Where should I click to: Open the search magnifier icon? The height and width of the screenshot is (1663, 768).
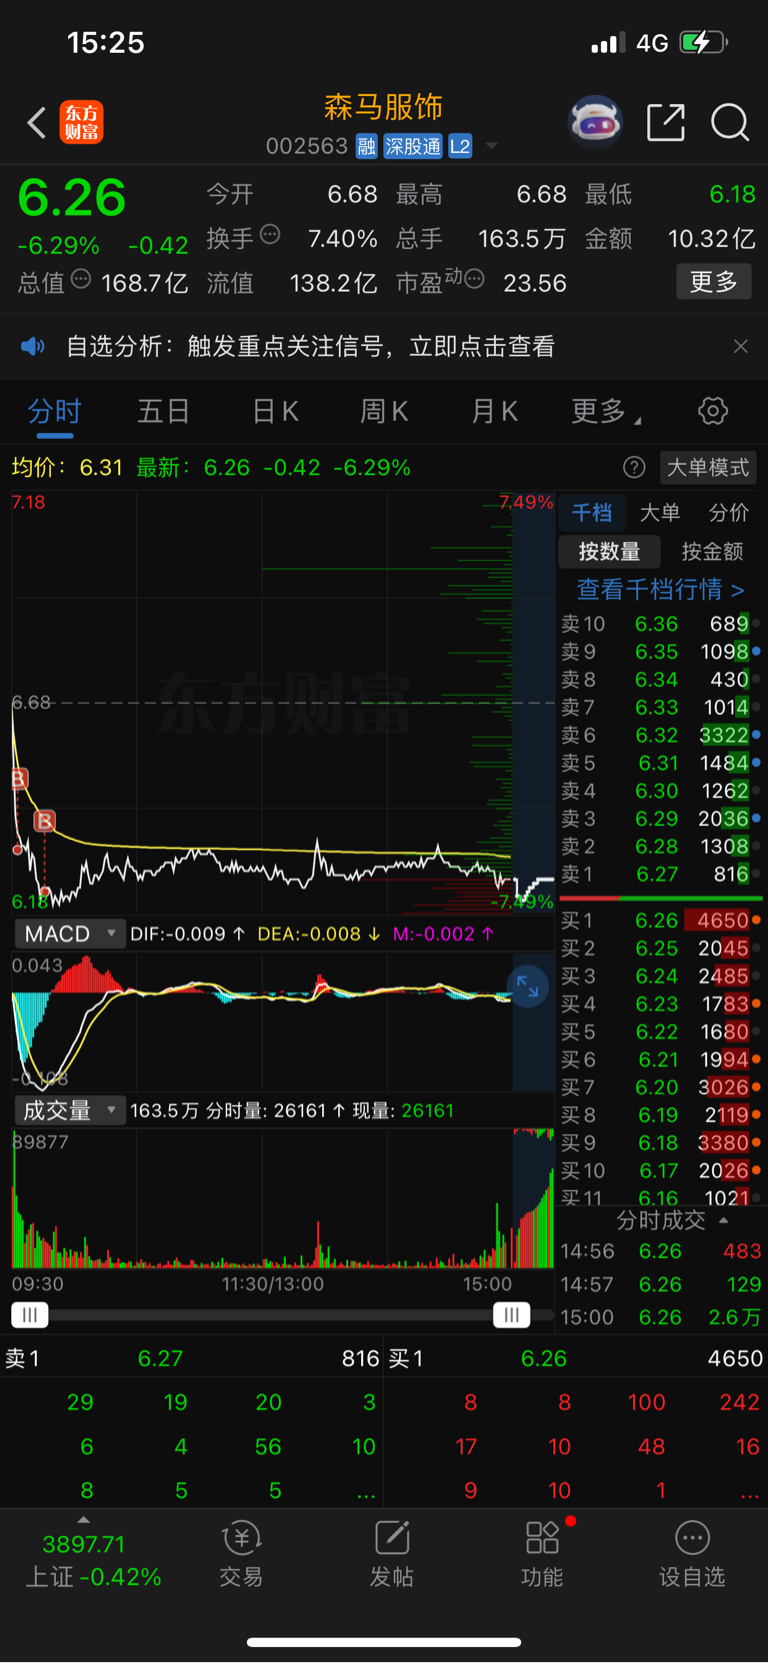730,122
